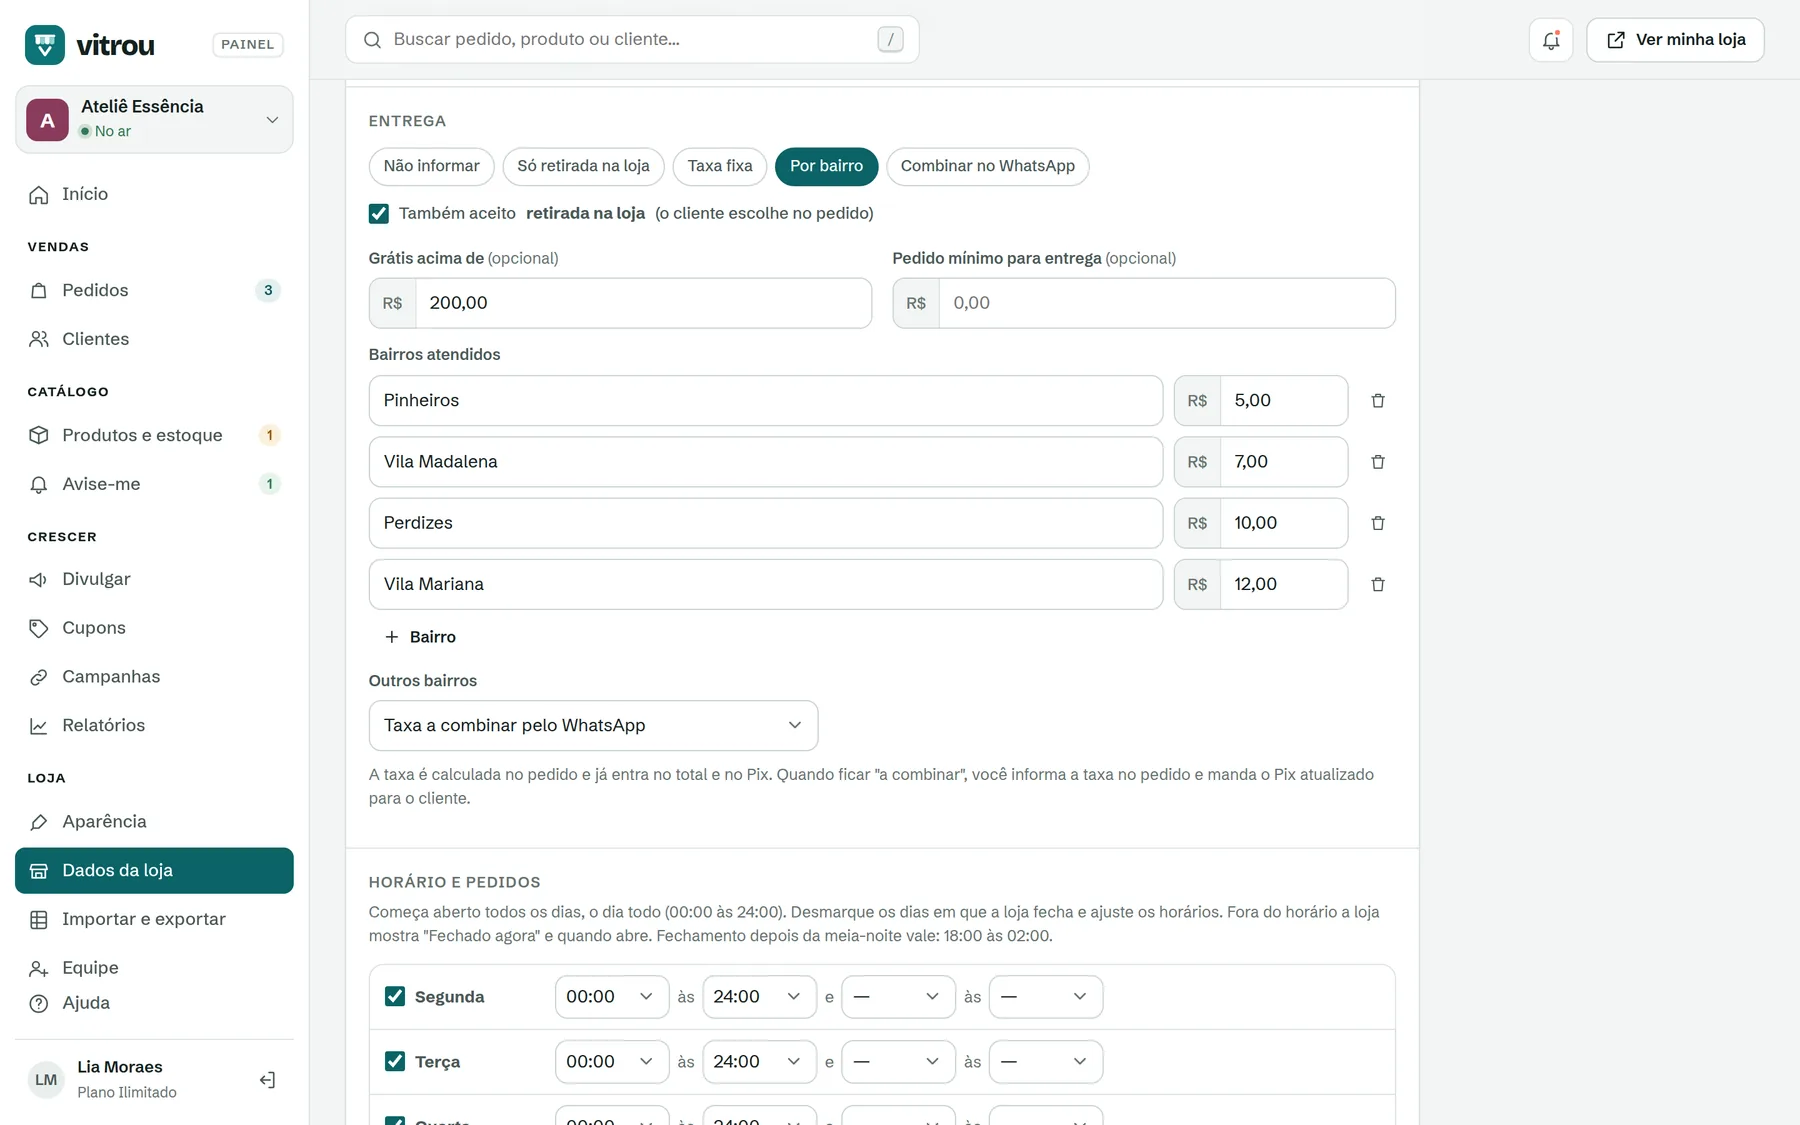Click the 'Ver minha loja' button

point(1675,40)
